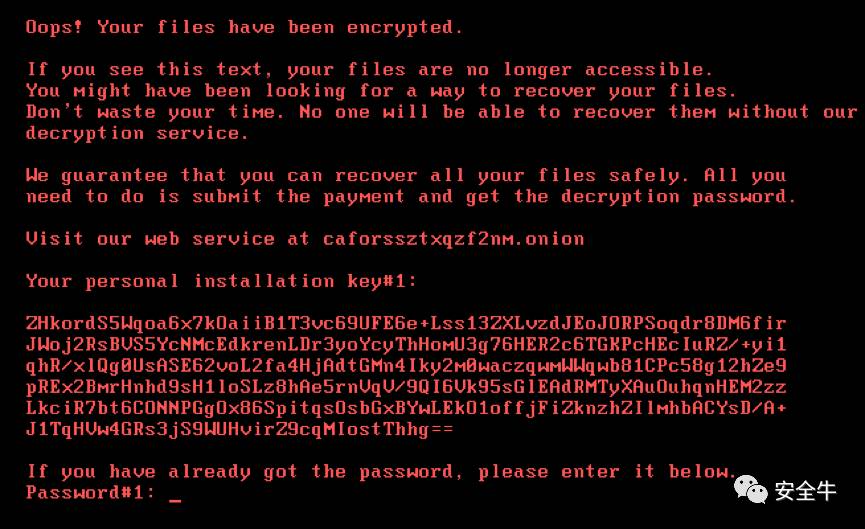Click the "need to do is submit the payment" line
The height and width of the screenshot is (529, 865).
pos(411,197)
